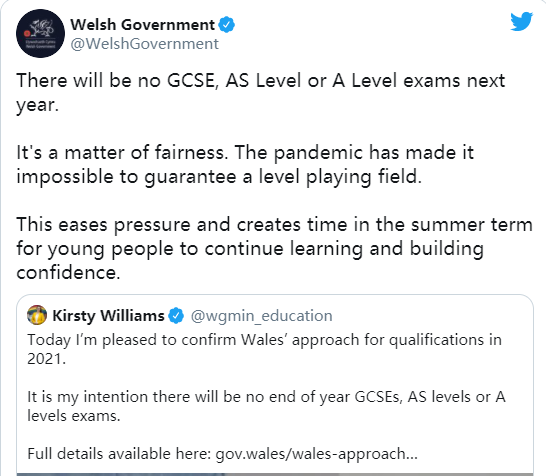This screenshot has width=546, height=476.
Task: Visit the @wgmin_education handle
Action: (262, 316)
